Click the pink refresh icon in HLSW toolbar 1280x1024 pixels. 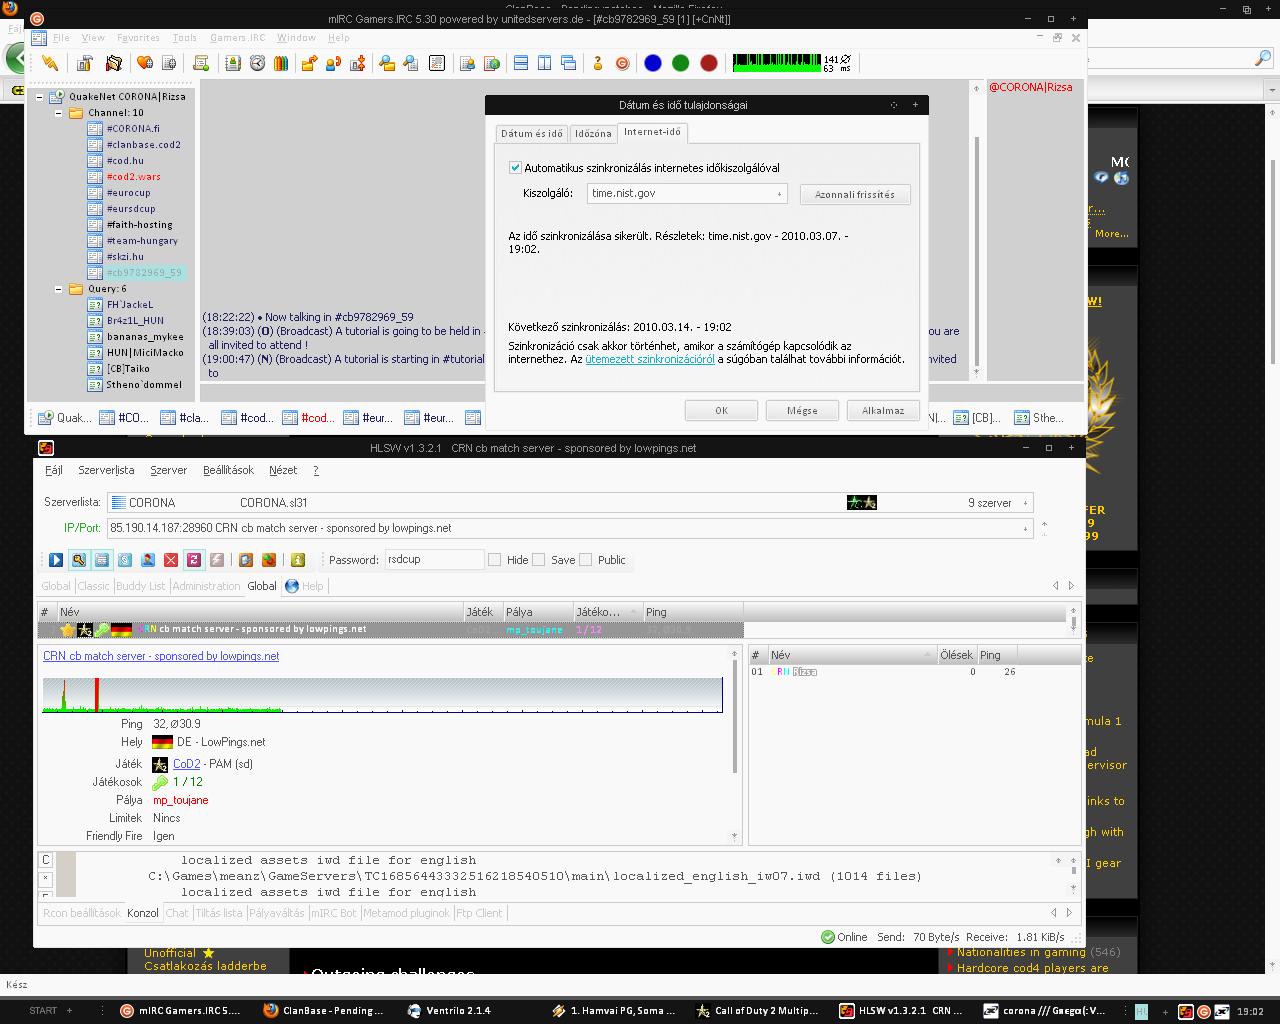194,560
